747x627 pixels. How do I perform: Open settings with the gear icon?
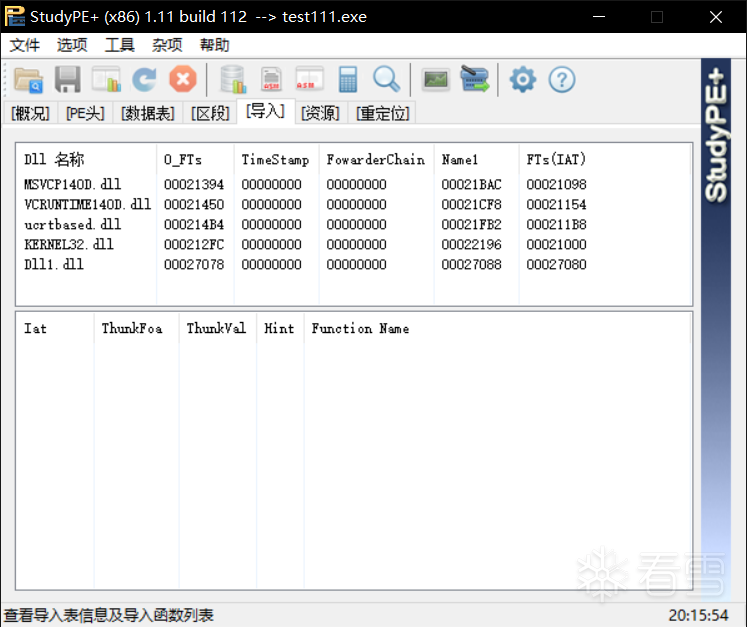523,80
